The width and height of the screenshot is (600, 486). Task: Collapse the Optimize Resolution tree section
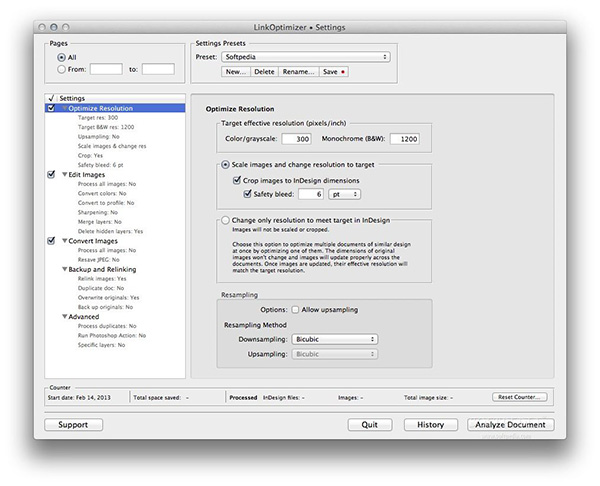click(65, 108)
